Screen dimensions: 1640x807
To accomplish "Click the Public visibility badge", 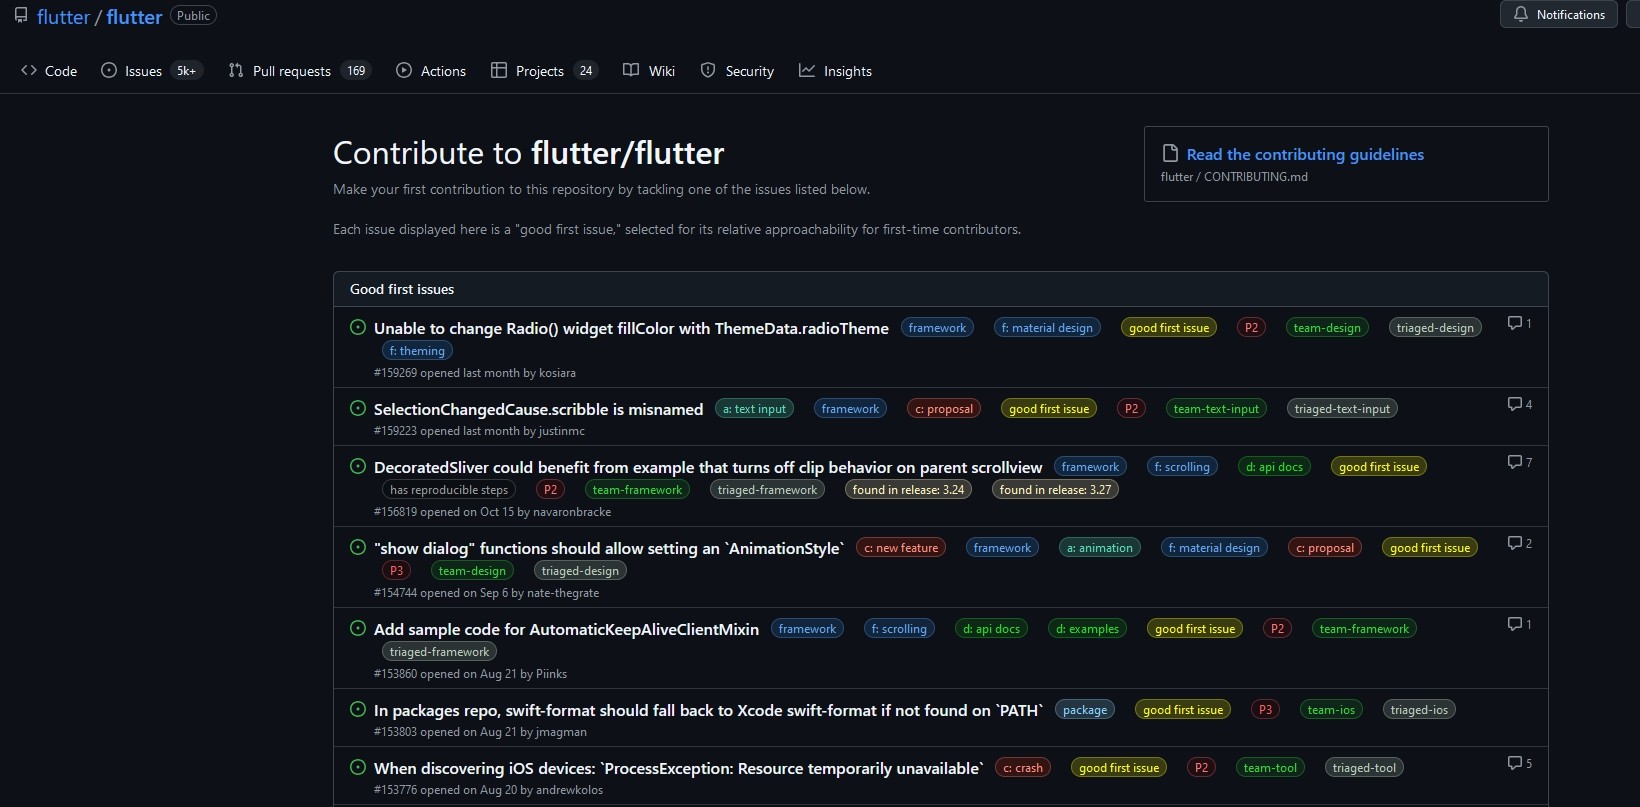I will pos(193,16).
